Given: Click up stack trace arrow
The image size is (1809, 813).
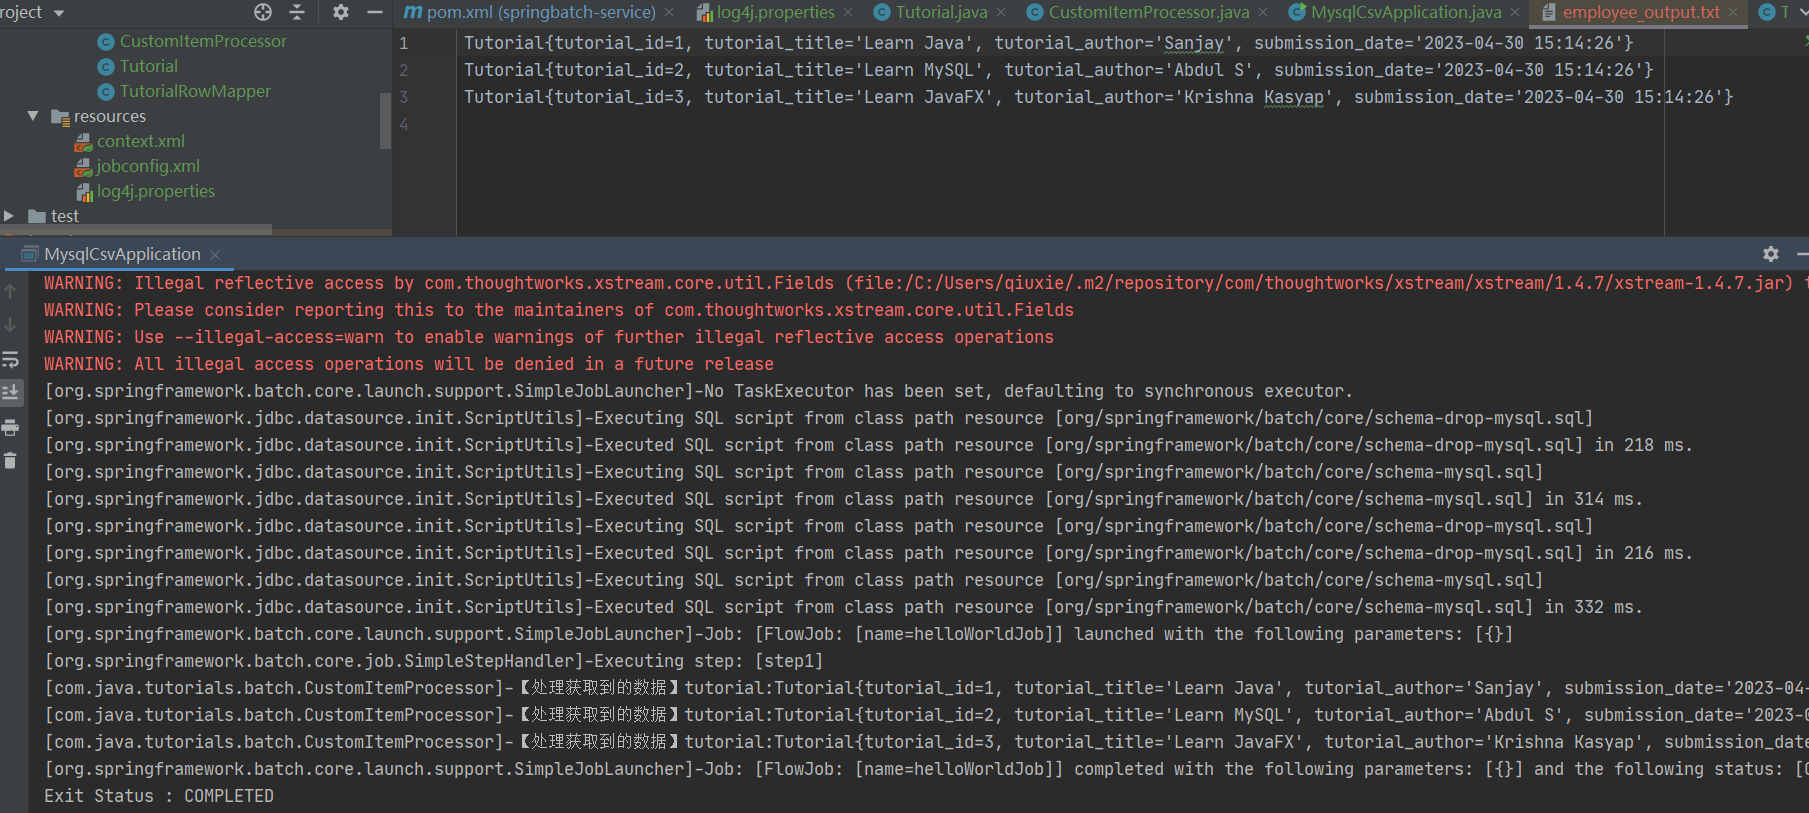Looking at the screenshot, I should click(10, 291).
